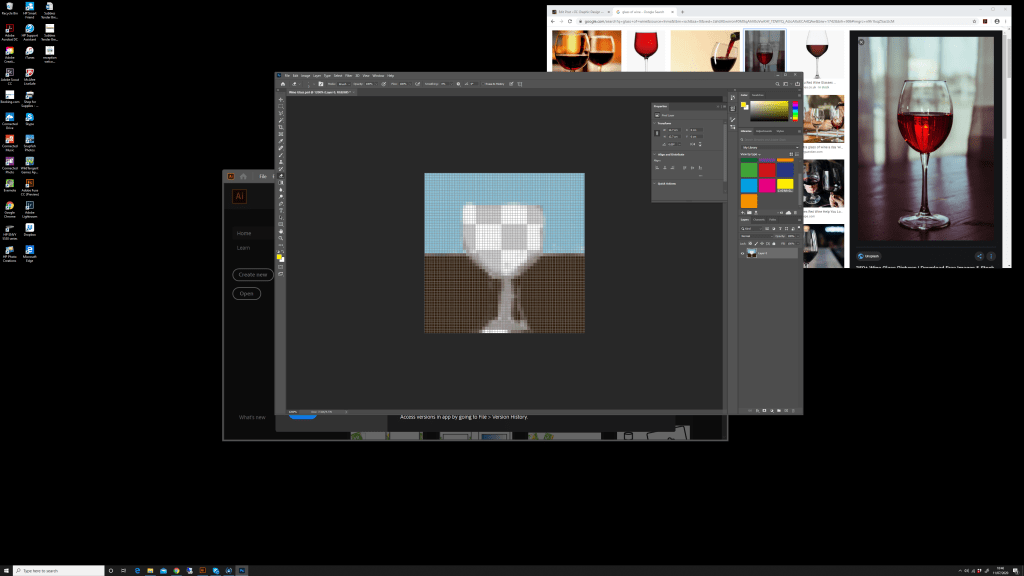Select the Move tool in Photoshop toolbar

(281, 100)
